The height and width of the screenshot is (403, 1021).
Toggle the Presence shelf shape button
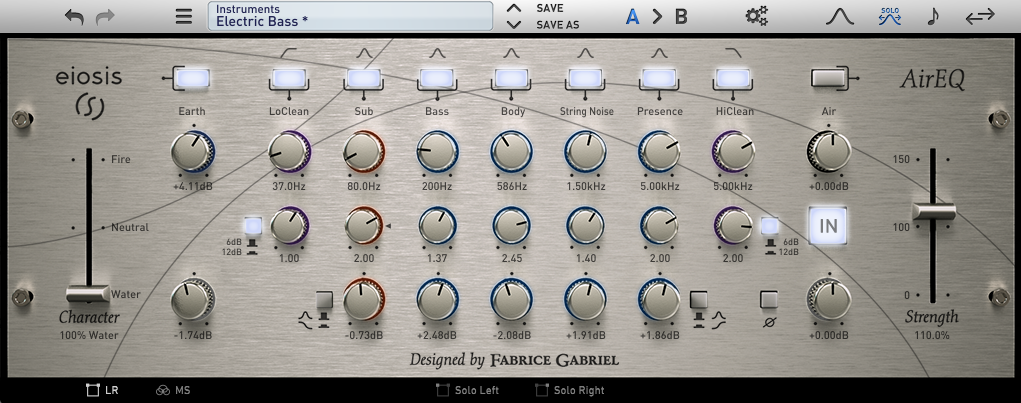pos(699,299)
